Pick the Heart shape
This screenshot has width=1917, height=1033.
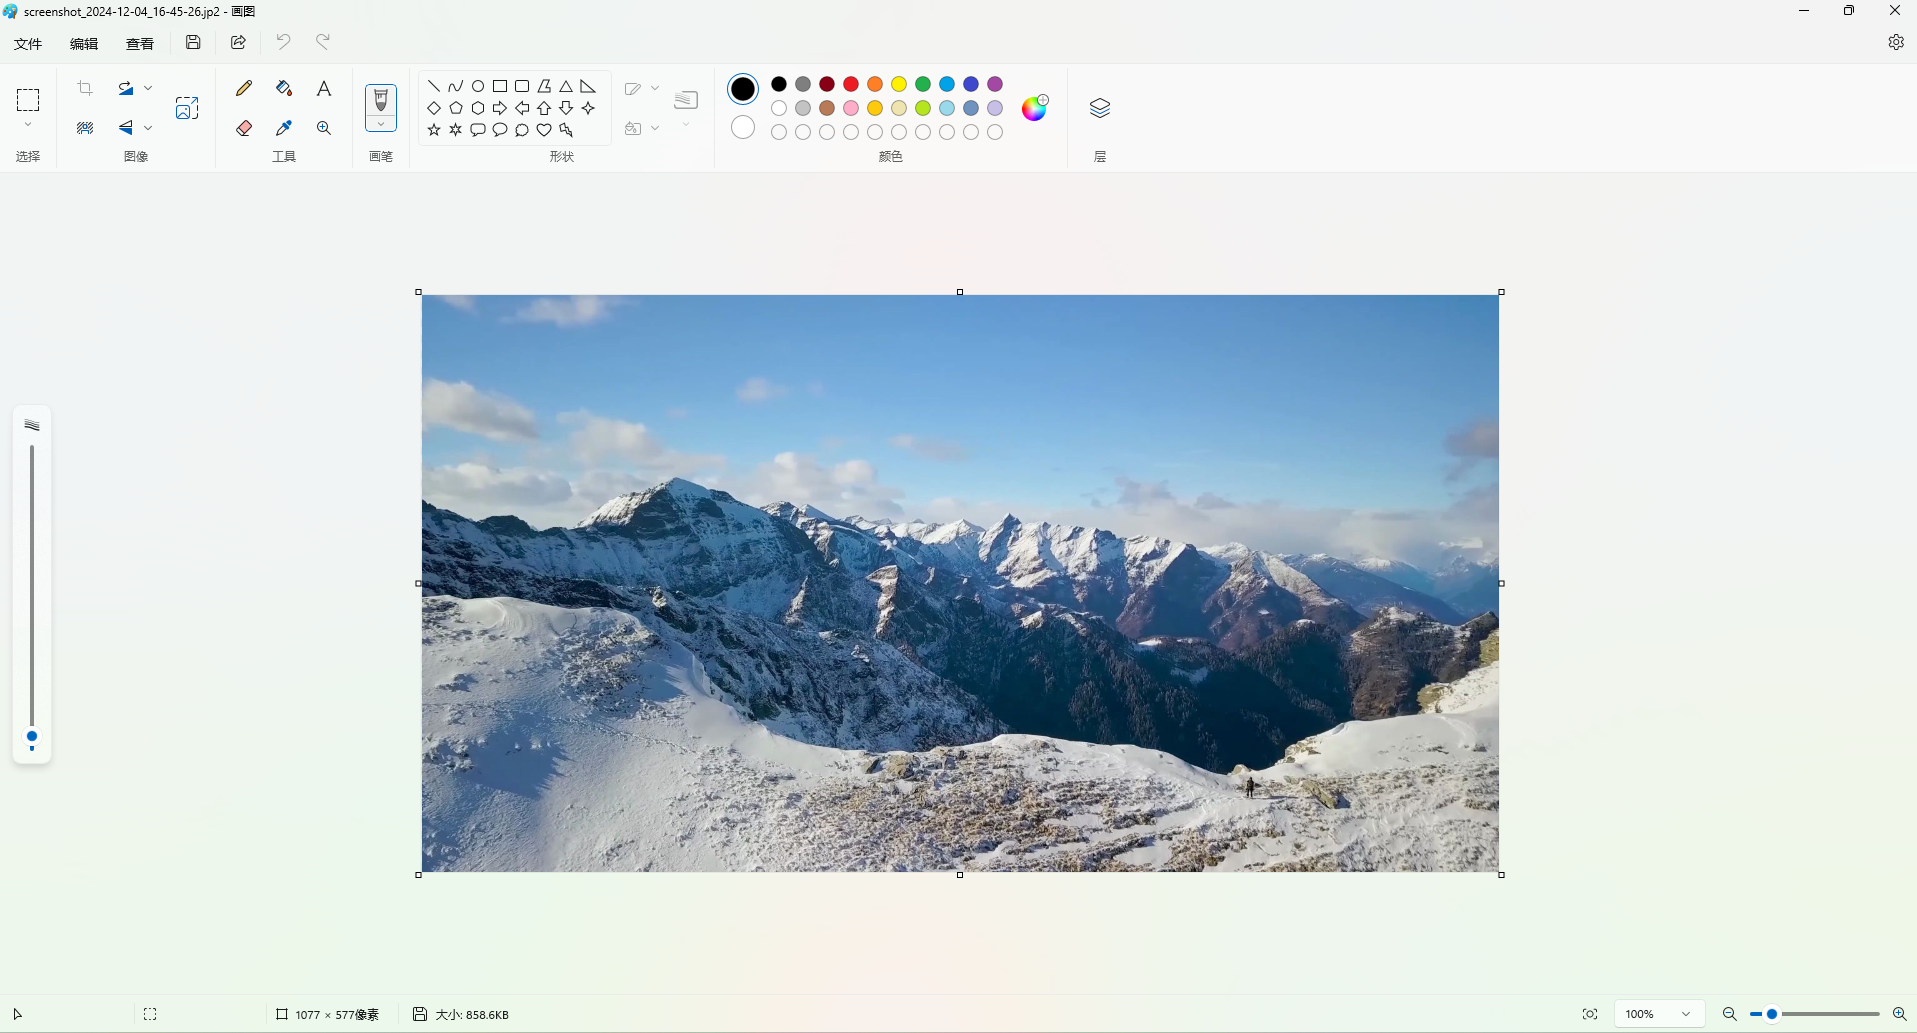[x=544, y=130]
